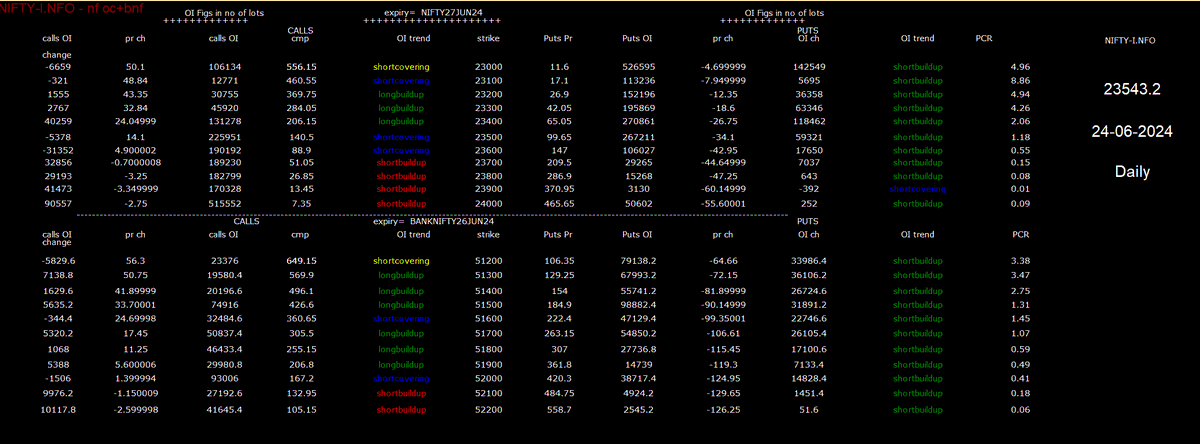Click calls OI change 10117.8

tap(57, 410)
